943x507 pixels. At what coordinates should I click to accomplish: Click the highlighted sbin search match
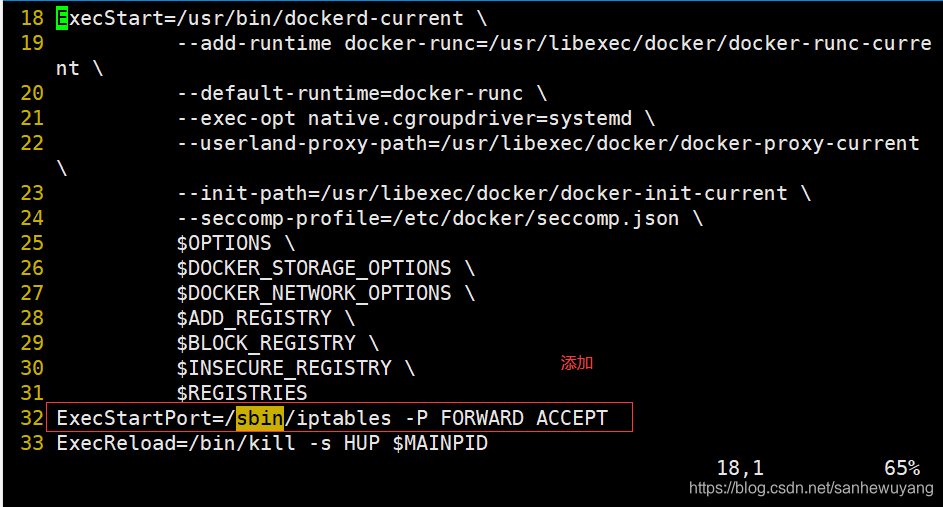260,417
